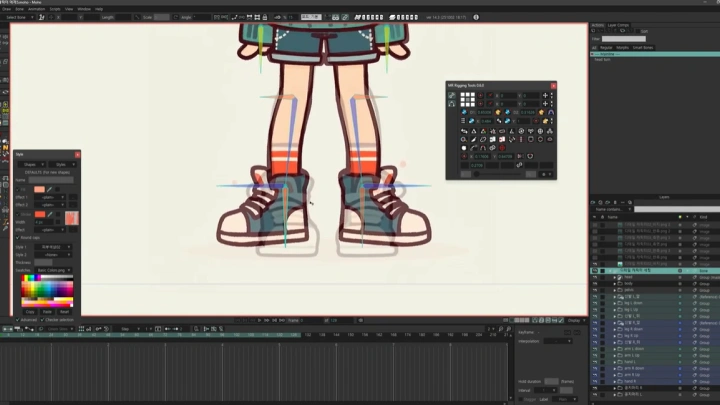
Task: Click the Display quality button below canvas
Action: 573,320
